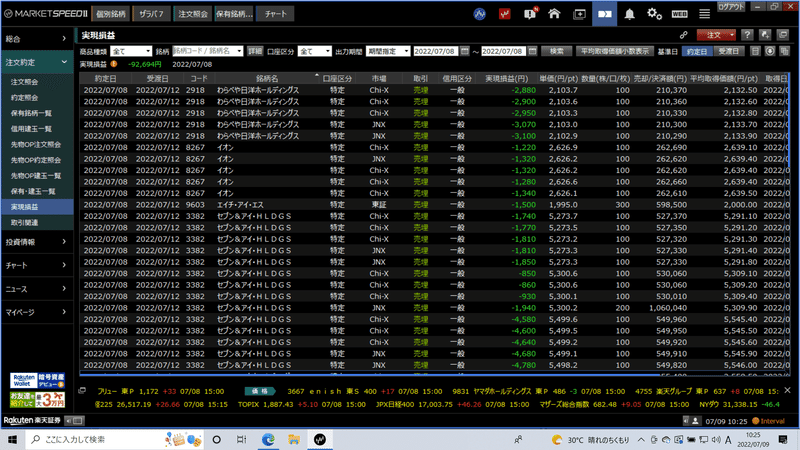This screenshot has width=800, height=450.
Task: Toggle the sidebar collapse icon beside Rakuten 楽天証券
Action: [x=75, y=420]
